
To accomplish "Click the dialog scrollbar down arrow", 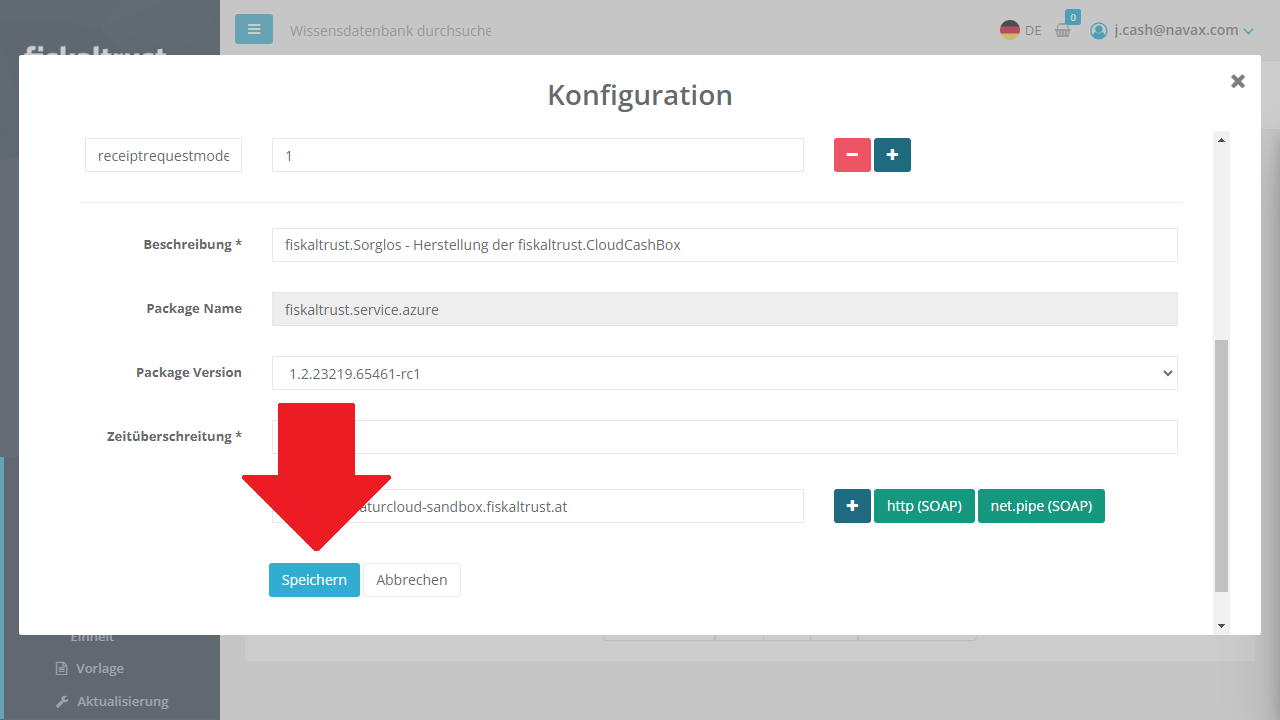I will coord(1221,625).
